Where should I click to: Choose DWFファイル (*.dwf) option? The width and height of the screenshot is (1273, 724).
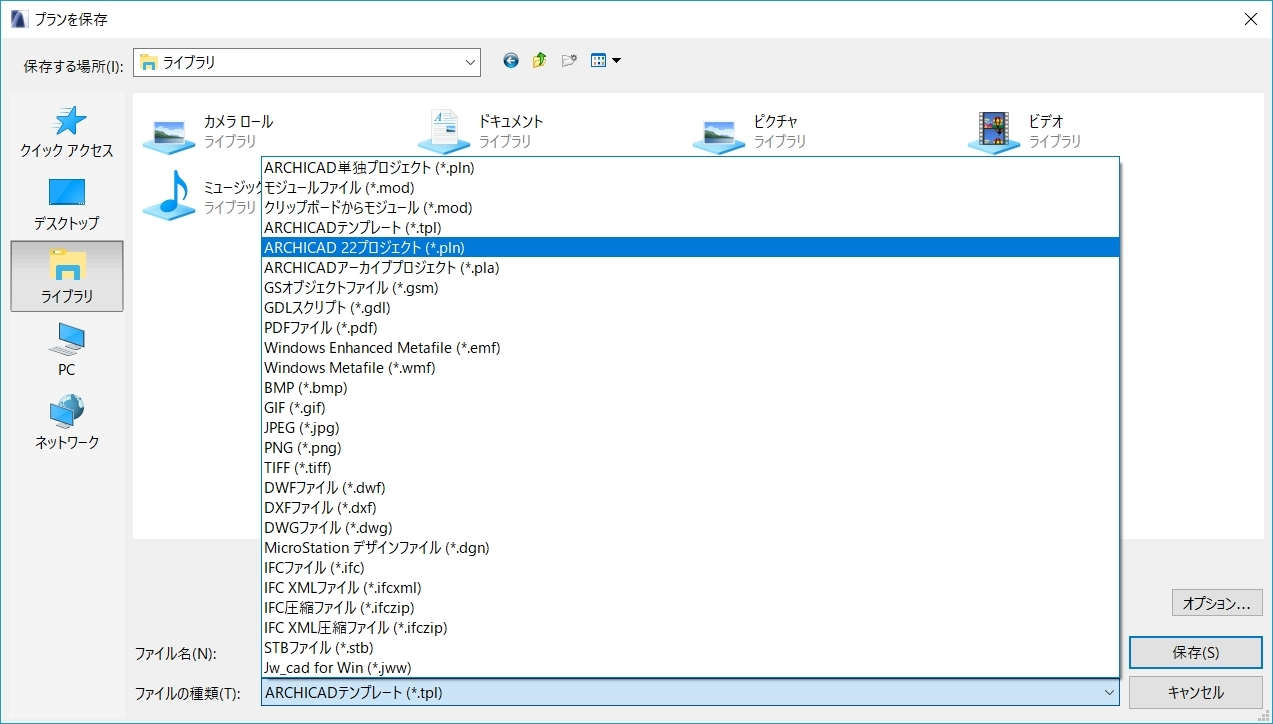click(x=690, y=488)
